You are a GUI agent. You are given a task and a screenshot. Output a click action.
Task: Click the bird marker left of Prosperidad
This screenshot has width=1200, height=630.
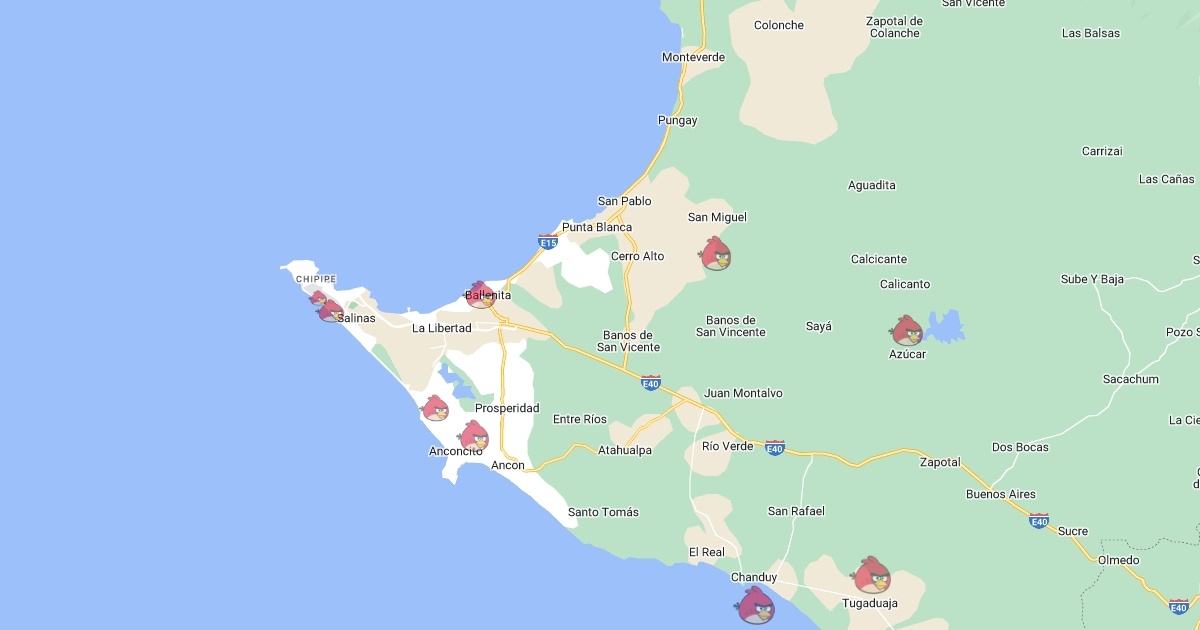click(435, 408)
